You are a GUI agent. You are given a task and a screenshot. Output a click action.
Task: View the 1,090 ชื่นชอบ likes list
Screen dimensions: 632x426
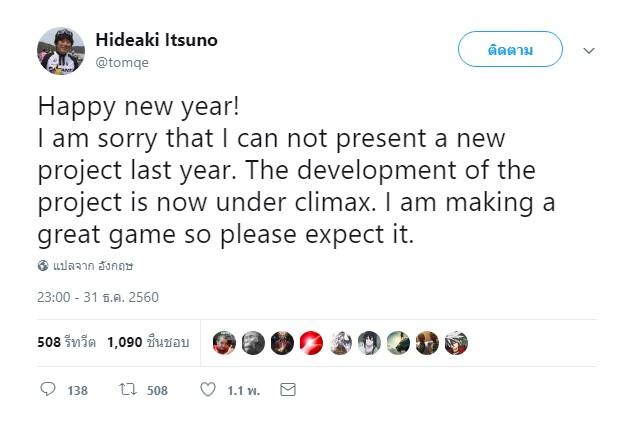pos(149,342)
